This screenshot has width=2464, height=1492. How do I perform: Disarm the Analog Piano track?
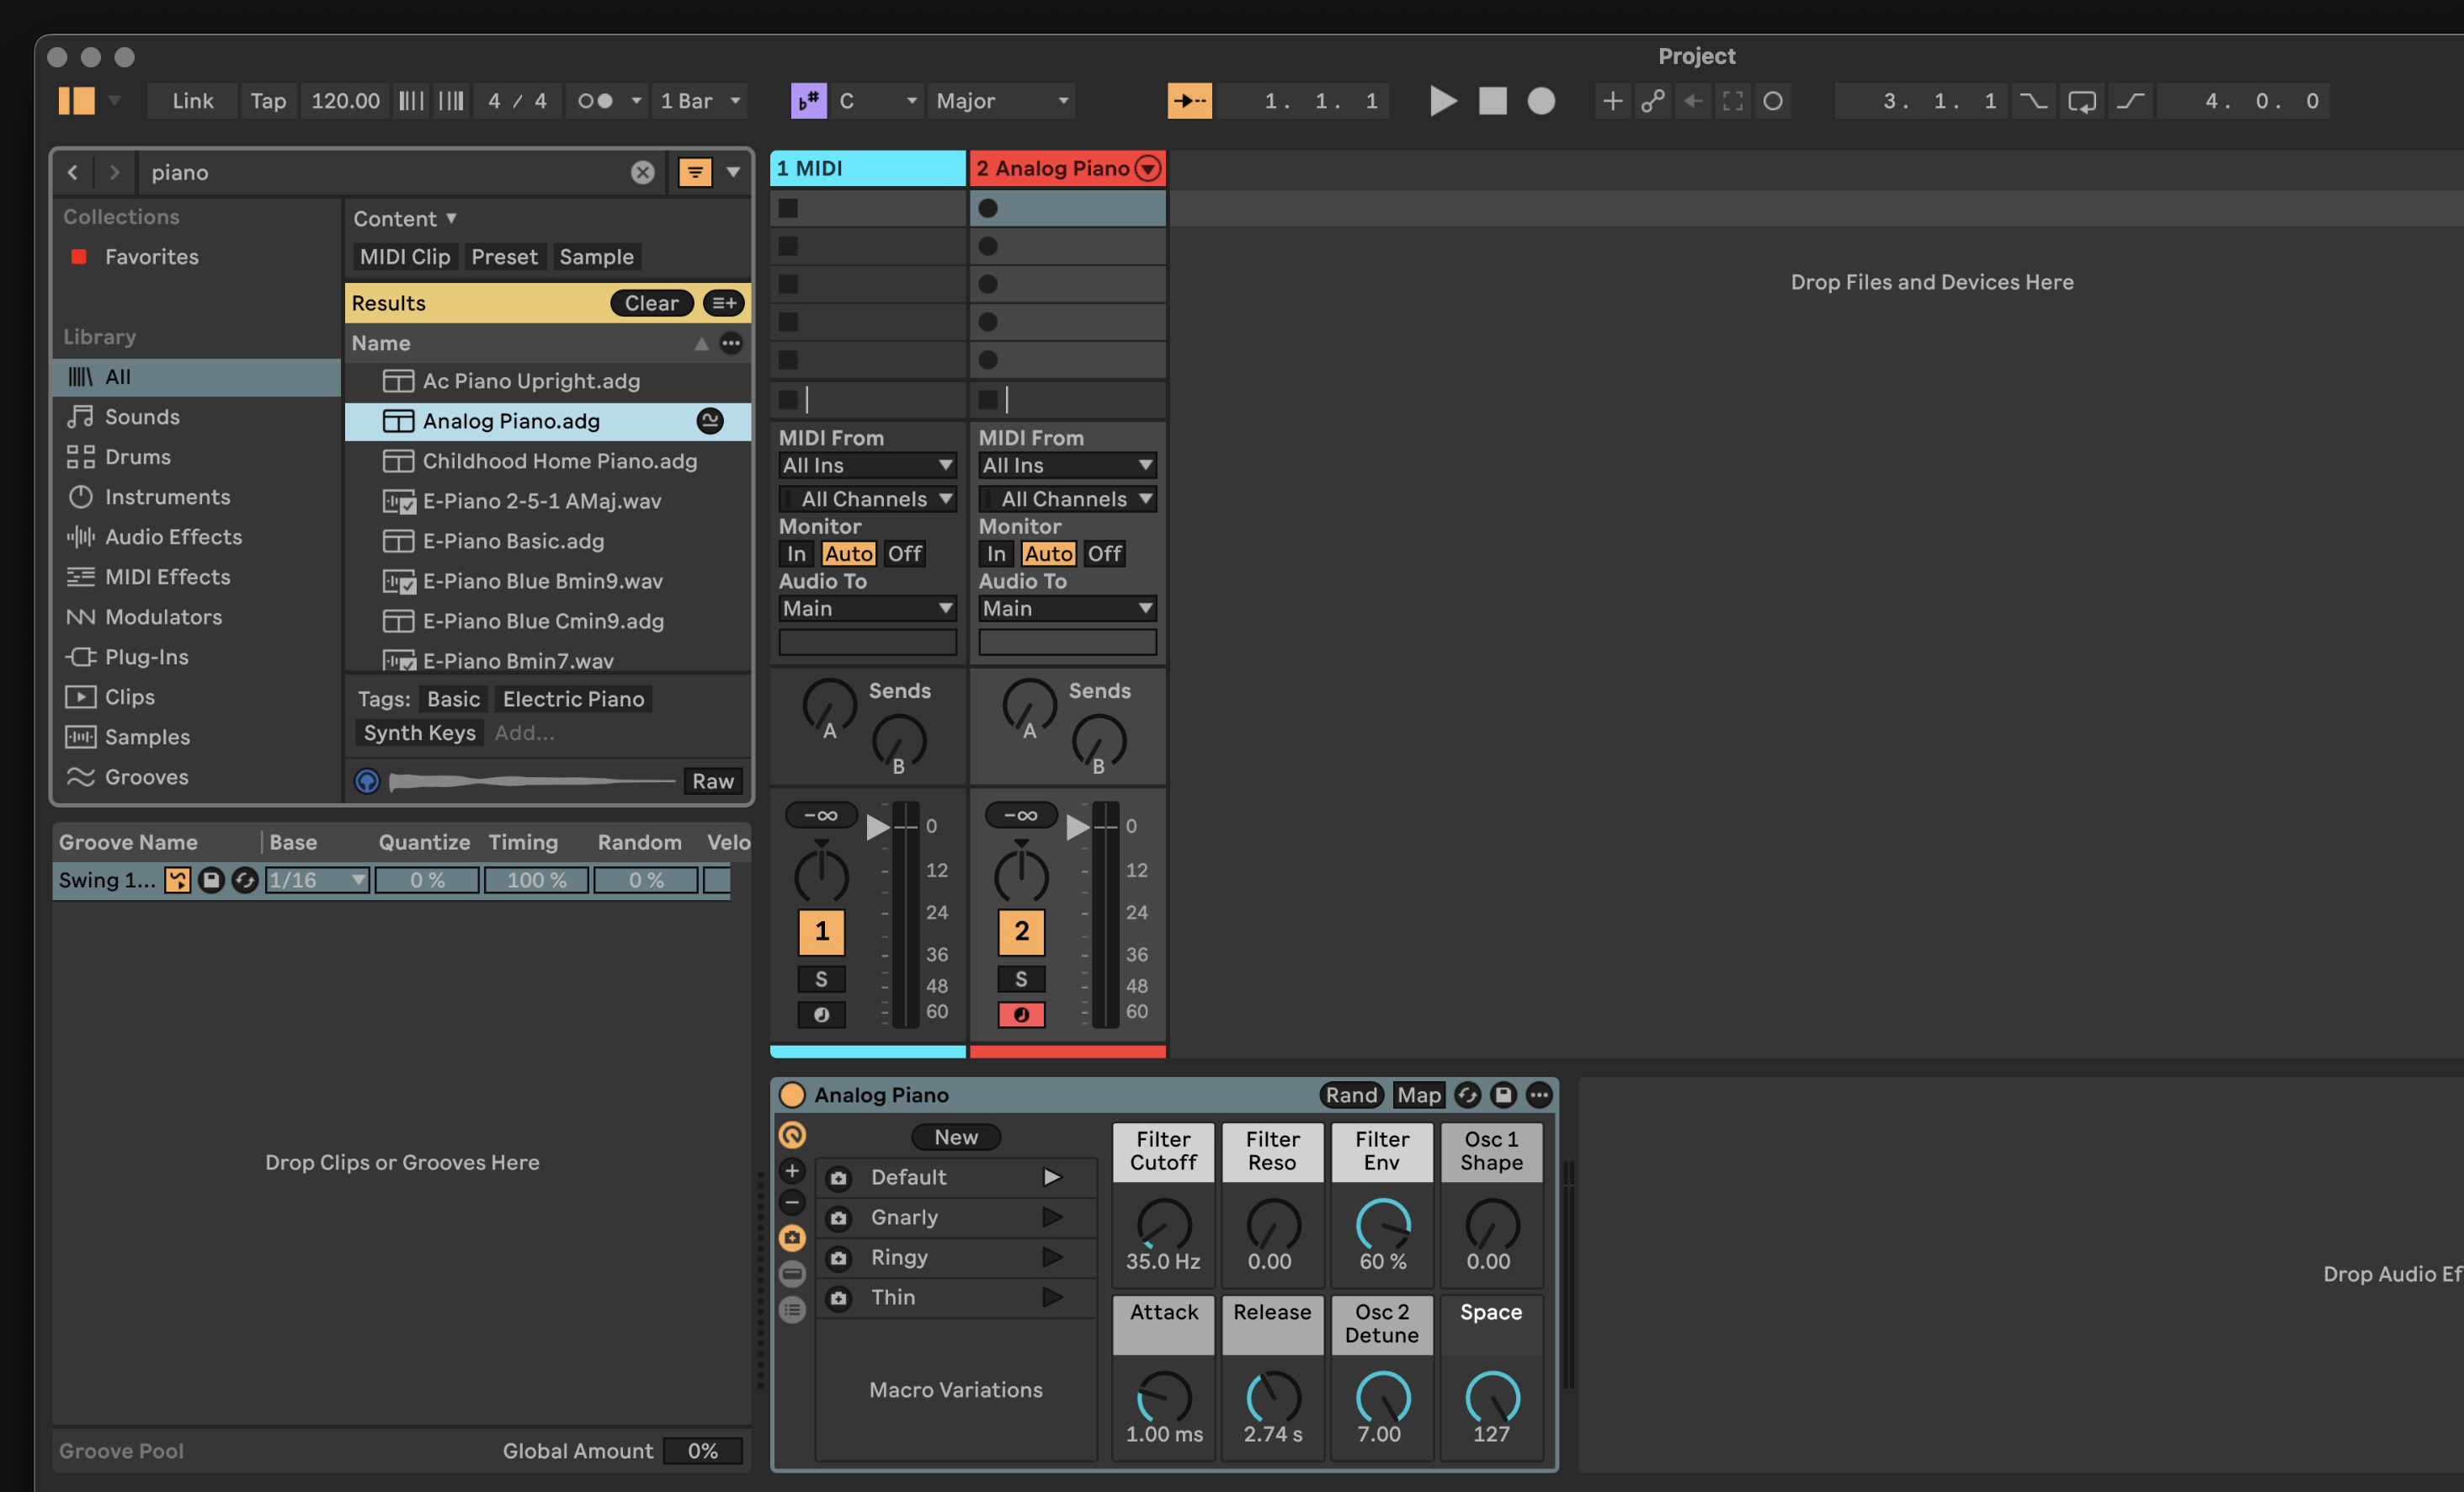1021,1015
